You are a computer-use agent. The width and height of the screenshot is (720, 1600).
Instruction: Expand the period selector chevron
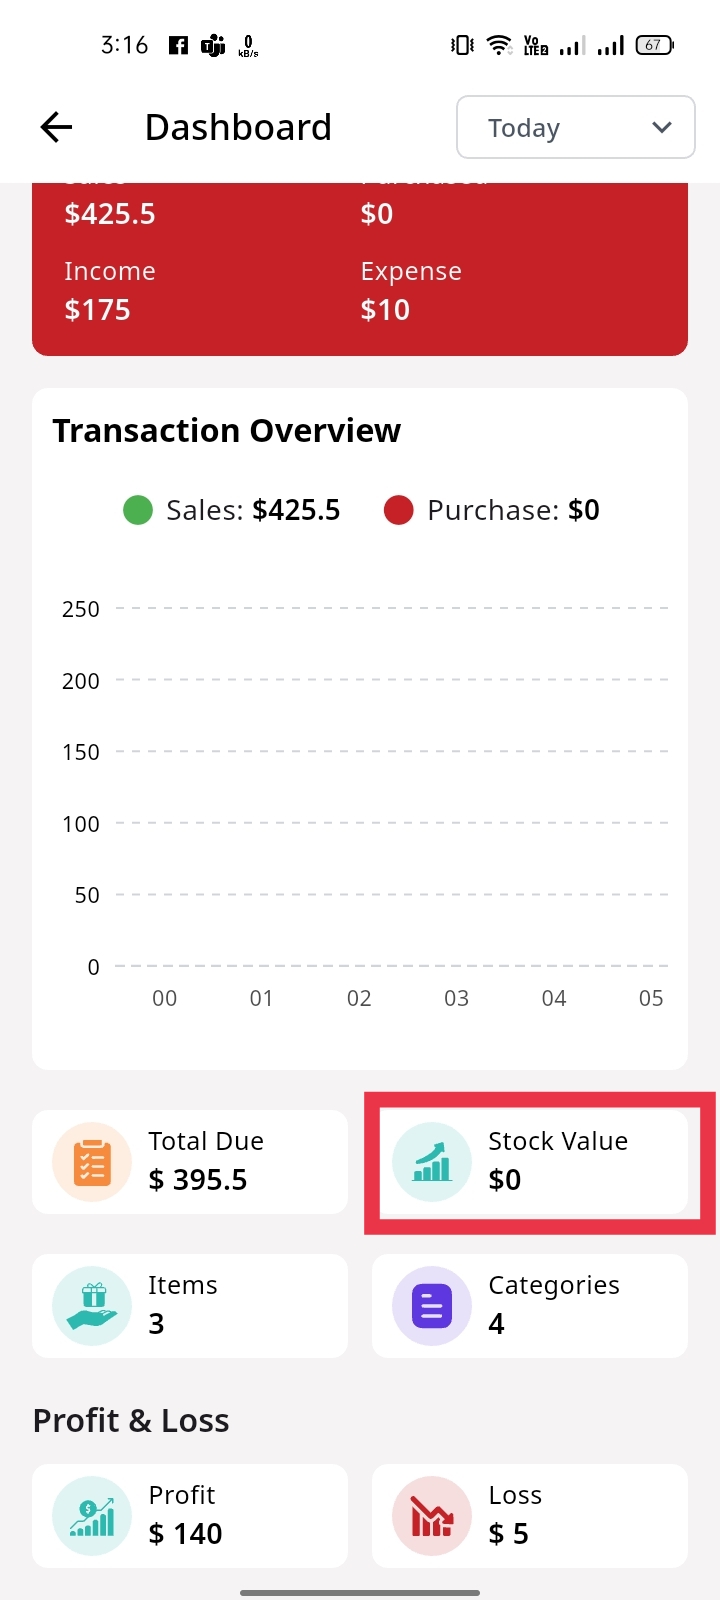(661, 127)
